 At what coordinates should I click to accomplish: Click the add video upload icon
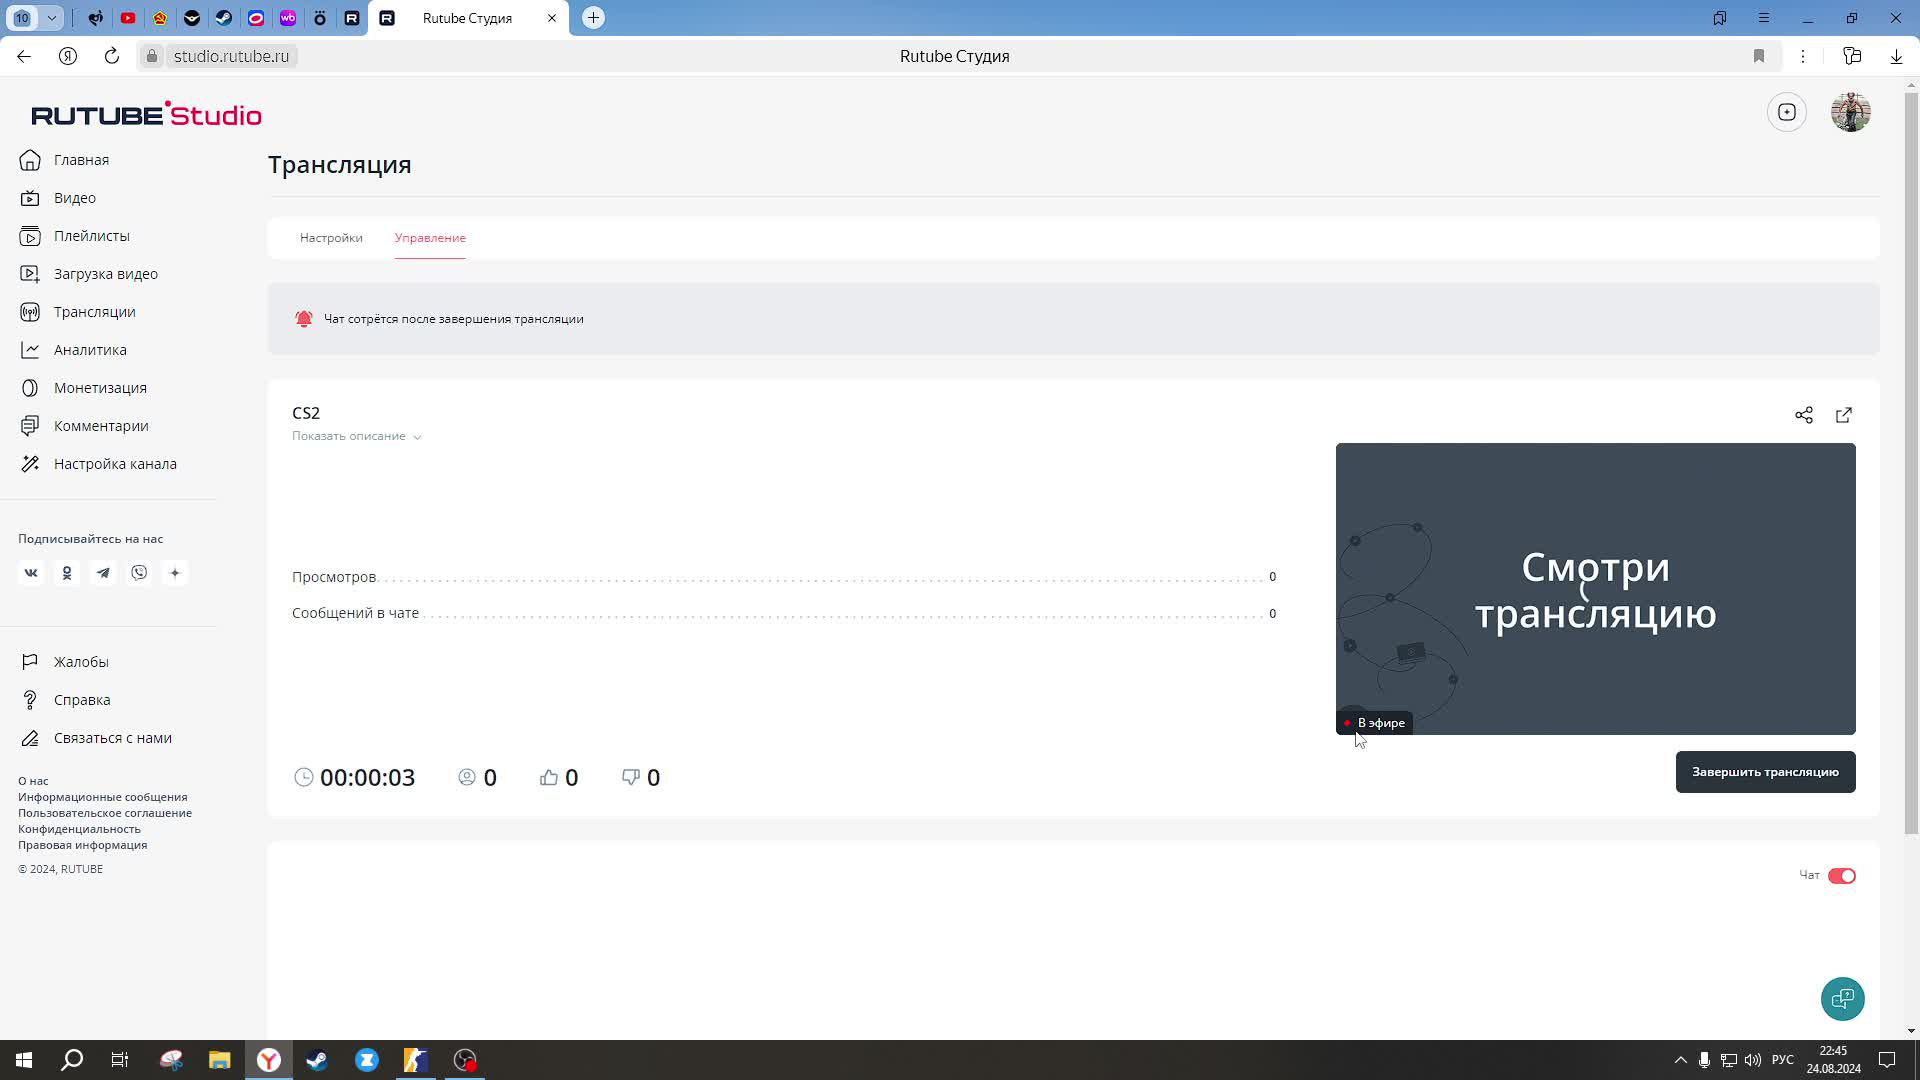point(1787,112)
